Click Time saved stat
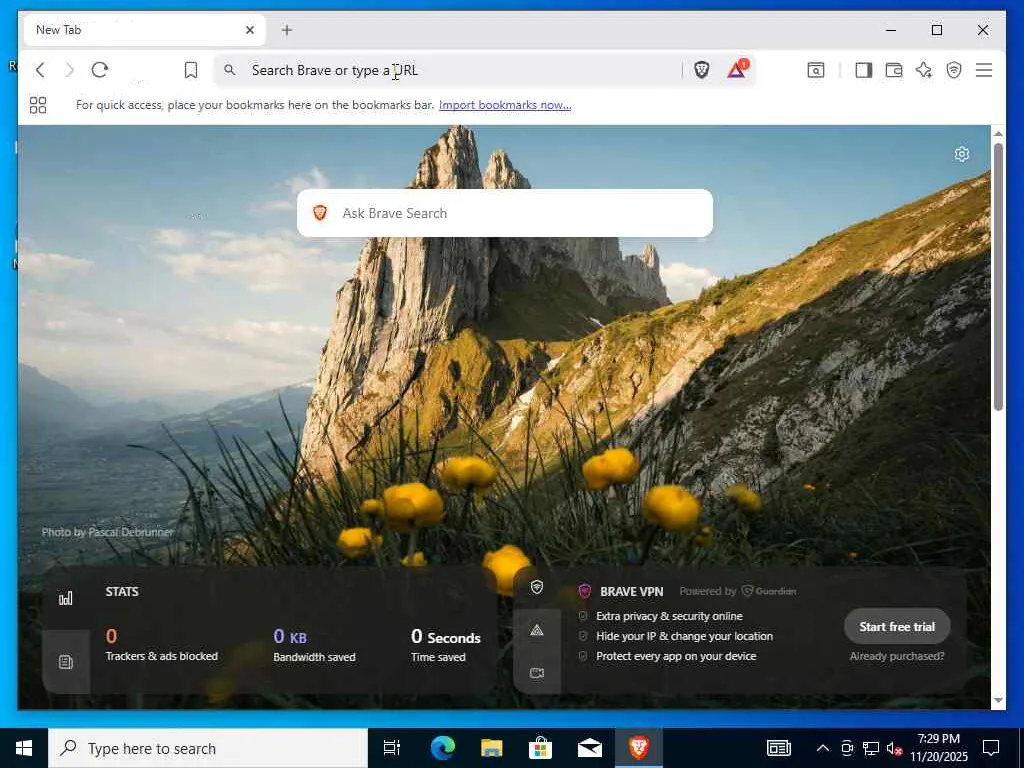 445,645
